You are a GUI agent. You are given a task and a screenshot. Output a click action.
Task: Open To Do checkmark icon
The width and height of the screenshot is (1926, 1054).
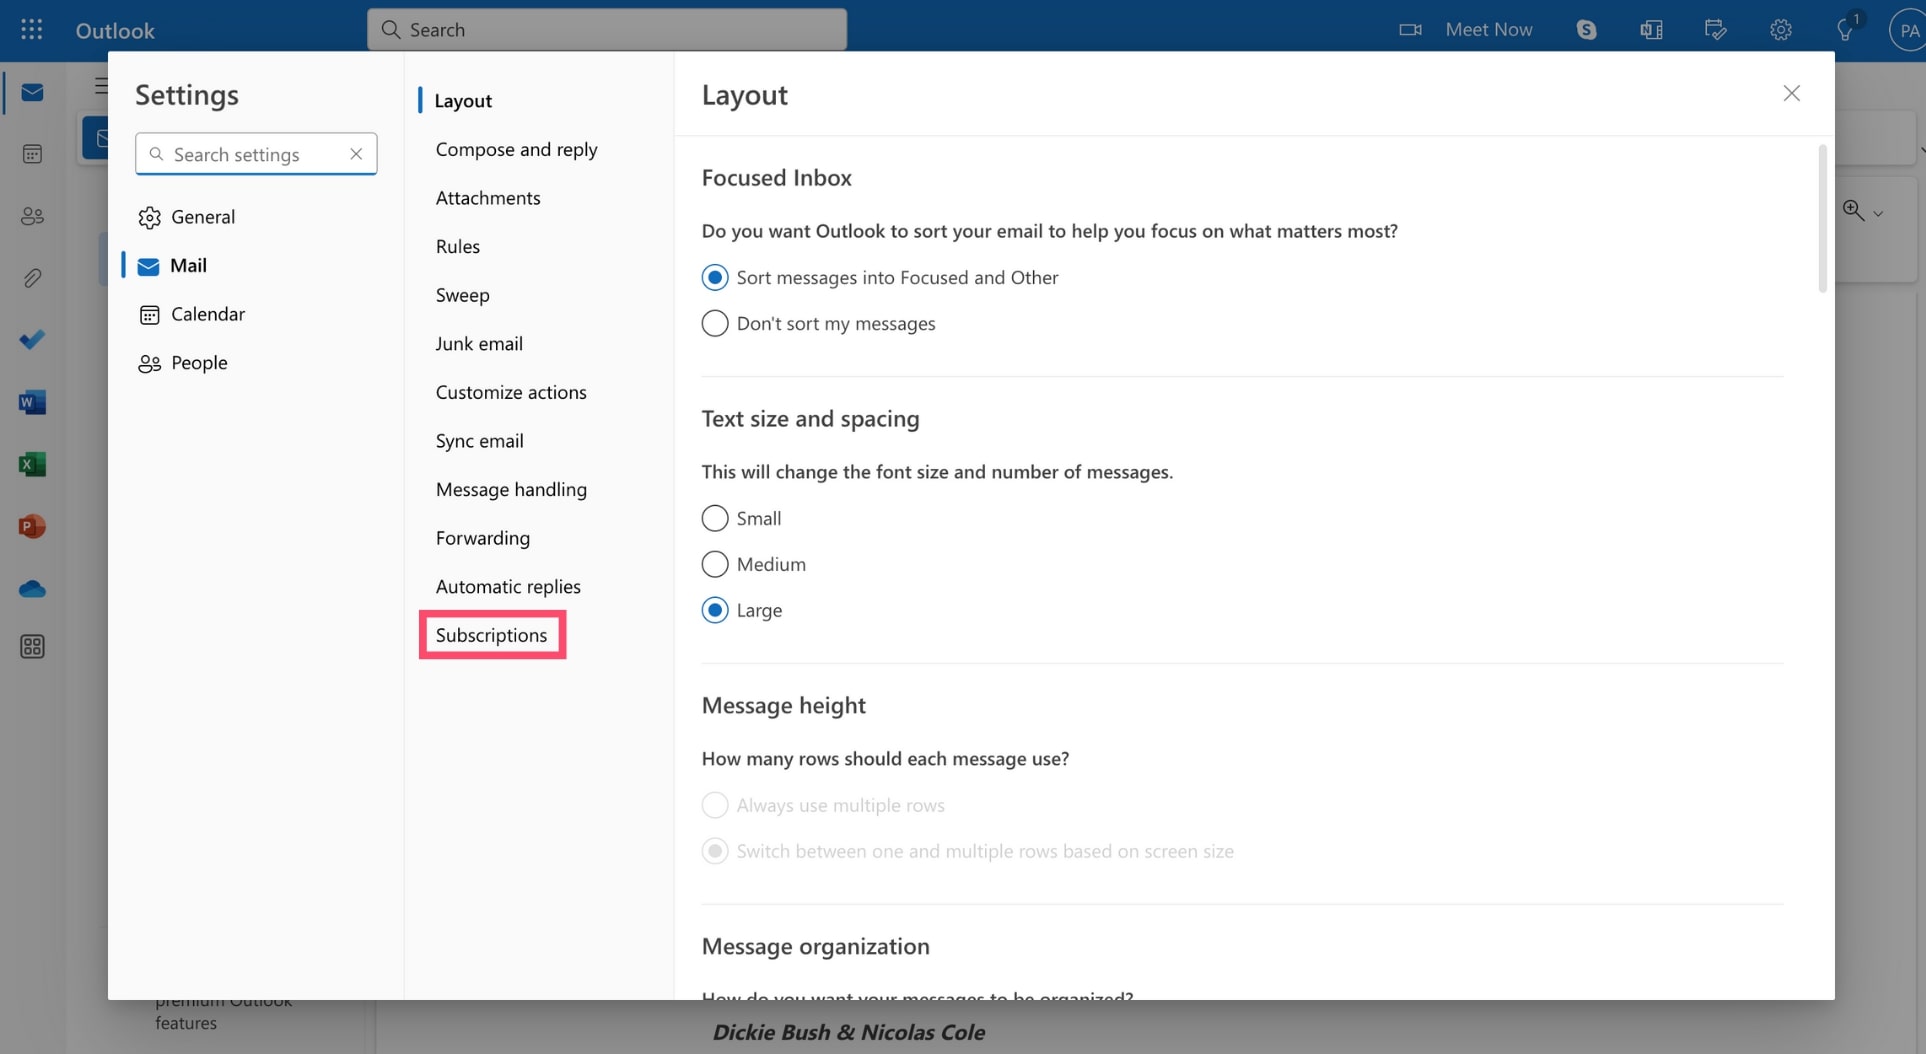tap(32, 340)
